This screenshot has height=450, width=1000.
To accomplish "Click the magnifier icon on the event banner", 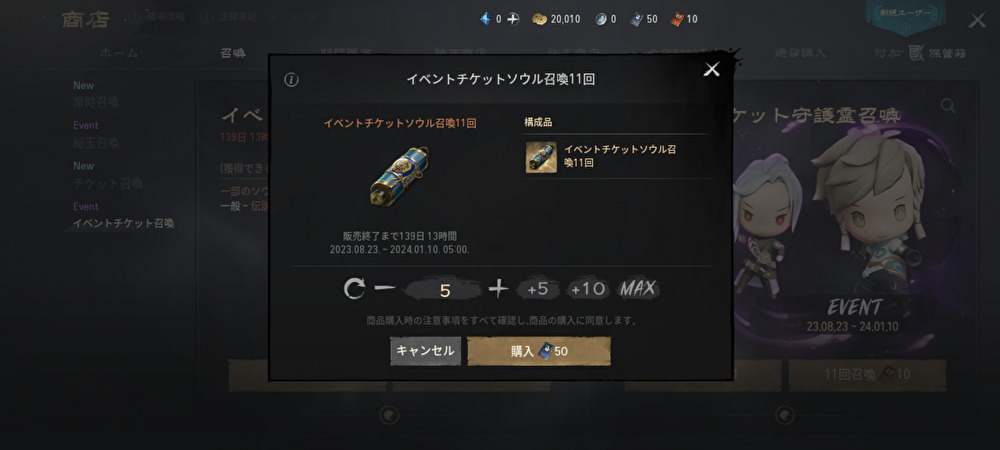I will (948, 106).
